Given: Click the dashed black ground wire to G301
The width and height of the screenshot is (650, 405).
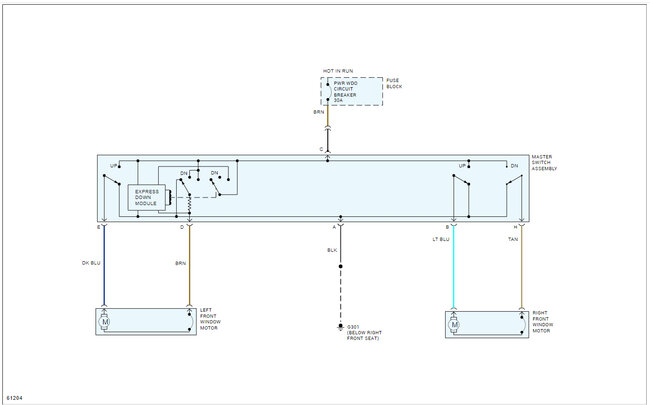Looking at the screenshot, I should [x=340, y=295].
